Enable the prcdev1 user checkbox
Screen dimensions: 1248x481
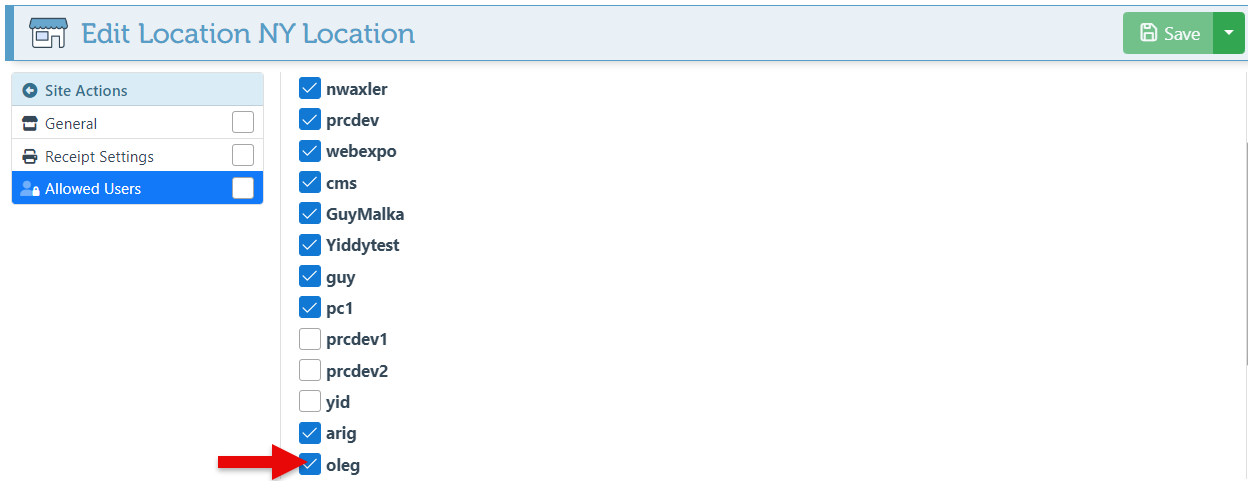(310, 339)
